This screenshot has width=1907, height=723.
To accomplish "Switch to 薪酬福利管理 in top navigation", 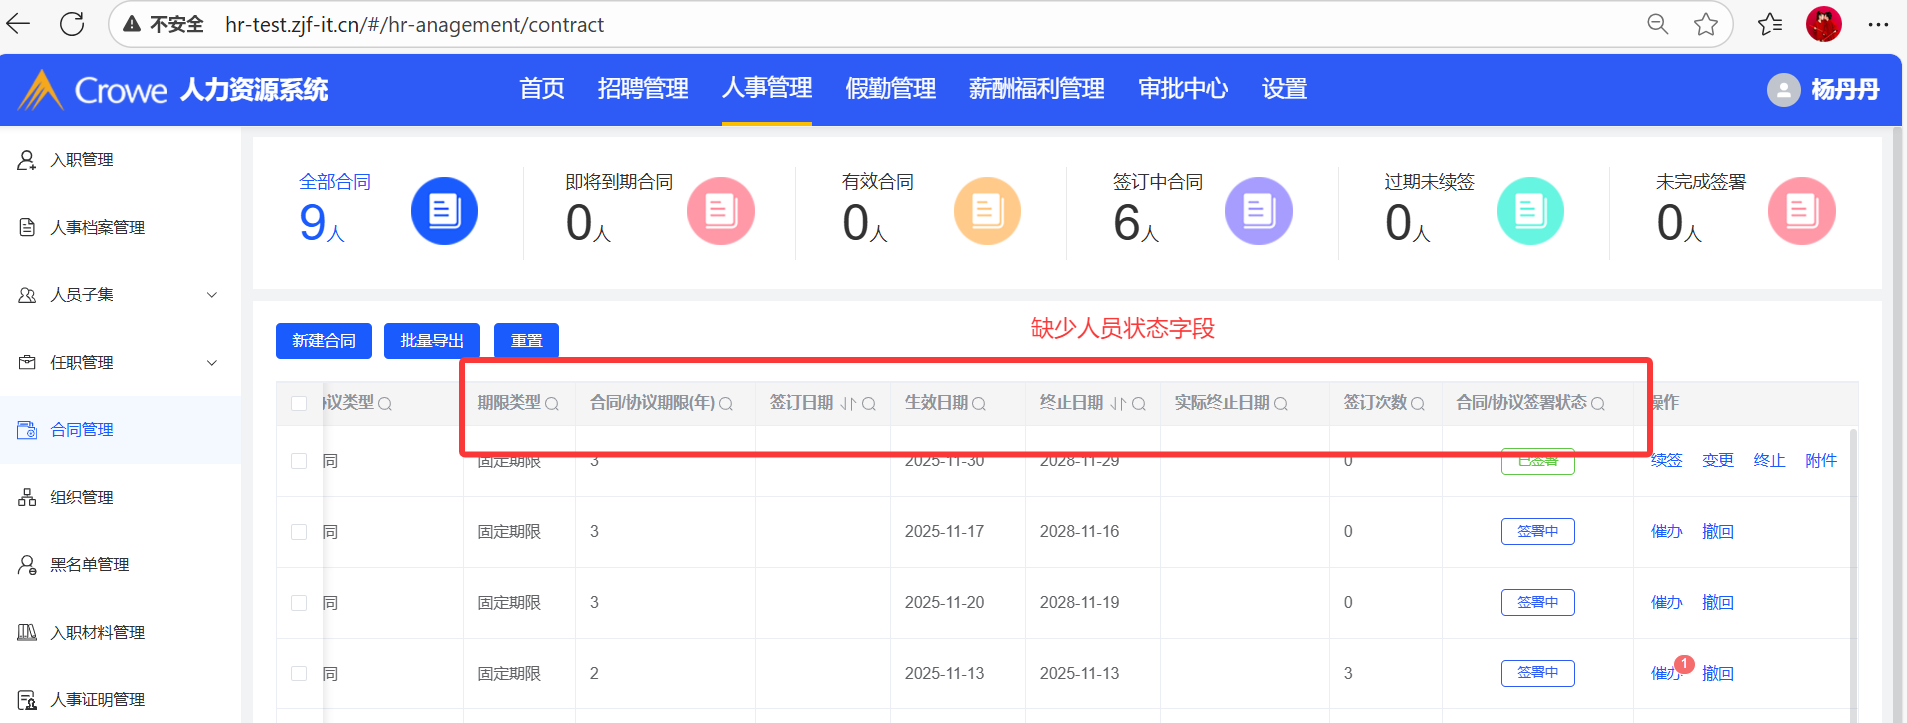I will point(1036,89).
